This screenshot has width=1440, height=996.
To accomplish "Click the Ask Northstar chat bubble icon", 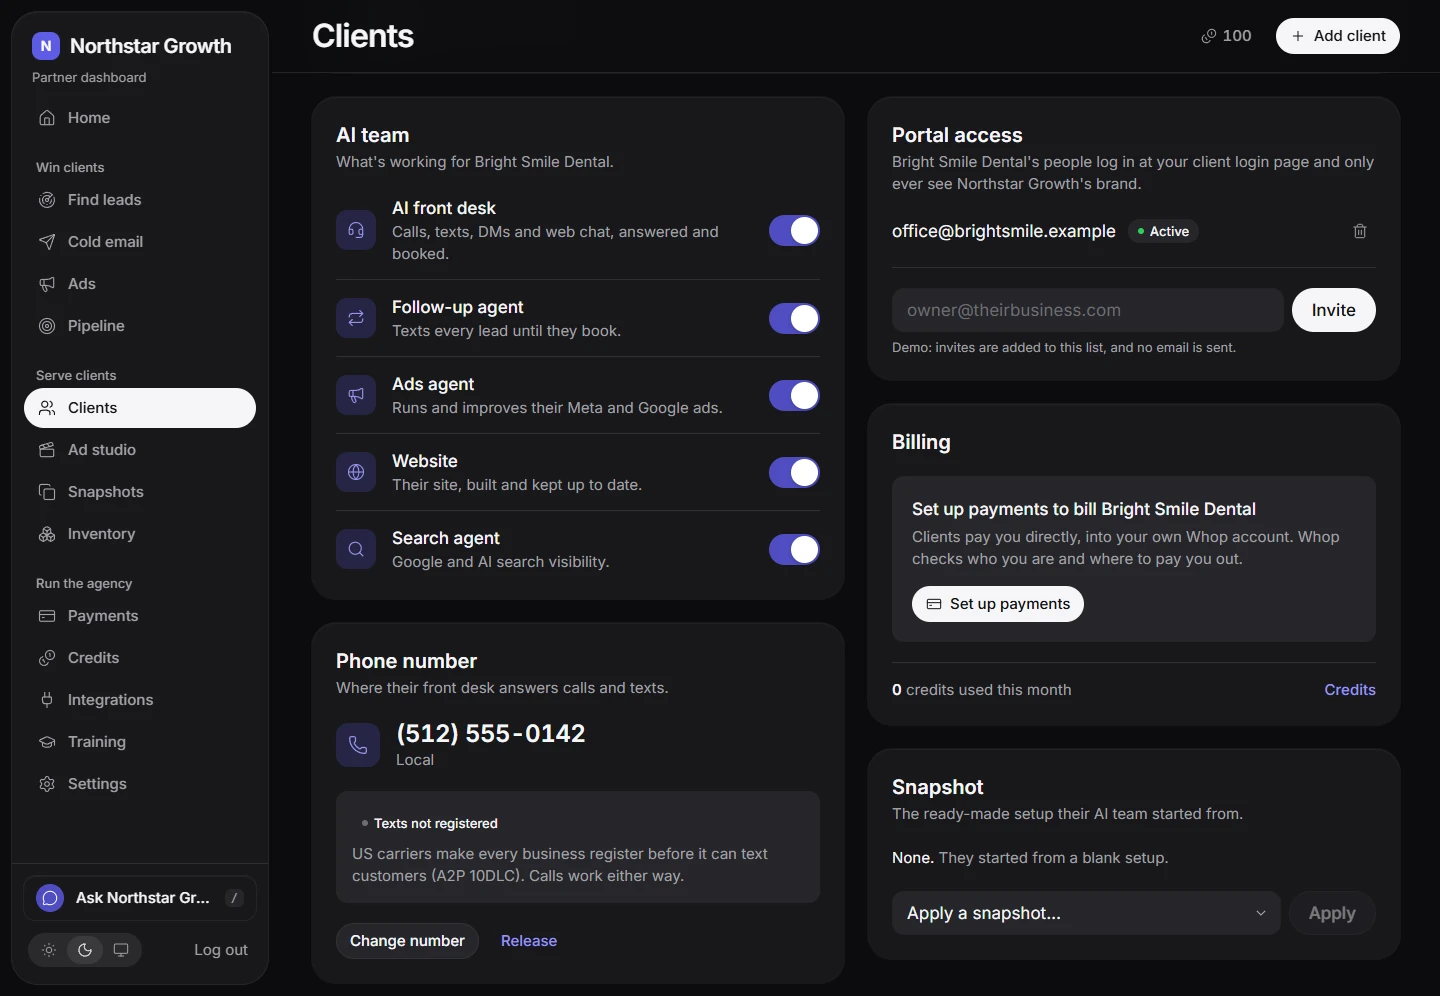I will (x=50, y=898).
